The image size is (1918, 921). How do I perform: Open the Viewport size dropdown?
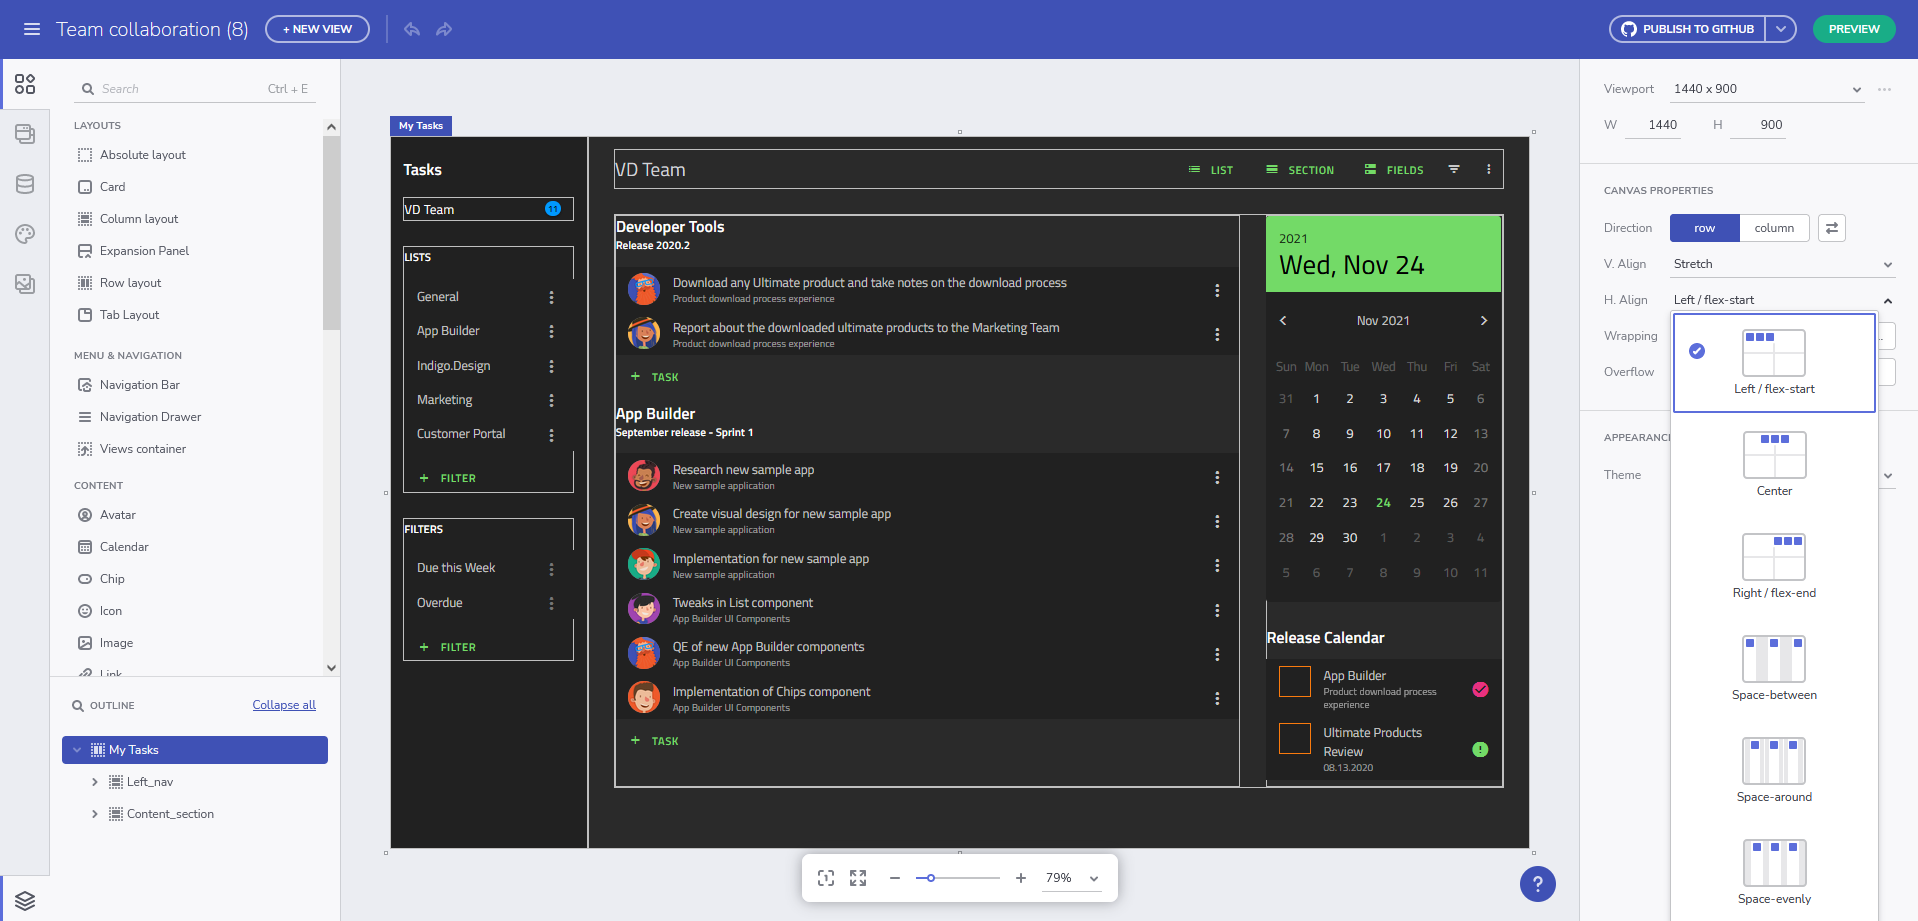click(1766, 89)
